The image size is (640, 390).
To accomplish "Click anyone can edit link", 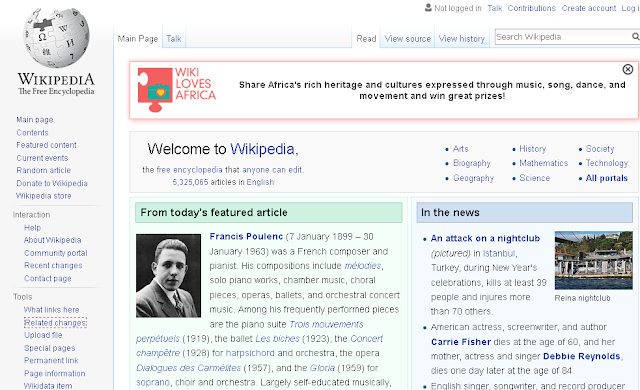I will coord(272,170).
